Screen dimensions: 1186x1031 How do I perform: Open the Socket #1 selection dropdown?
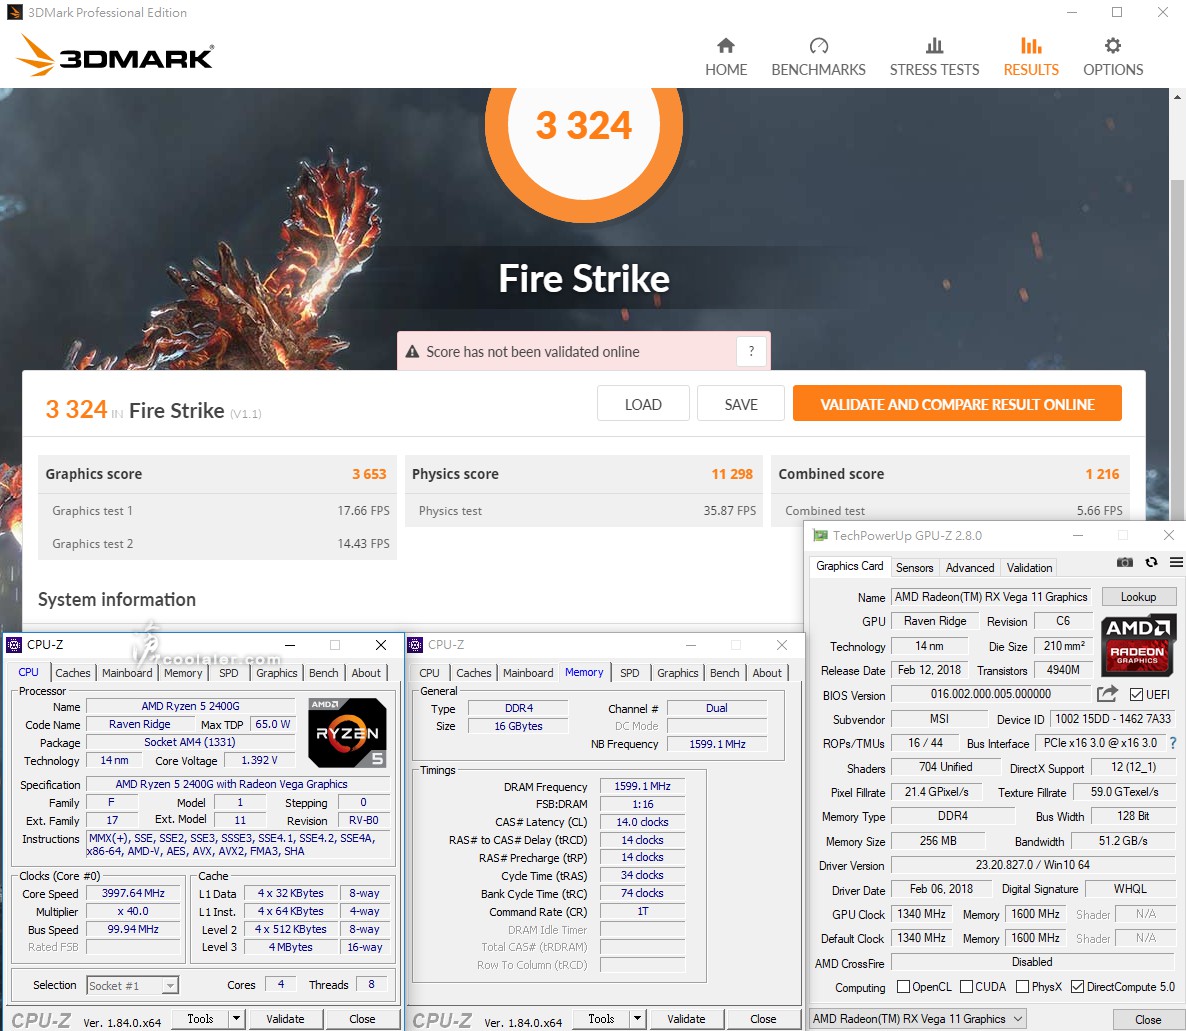point(132,986)
